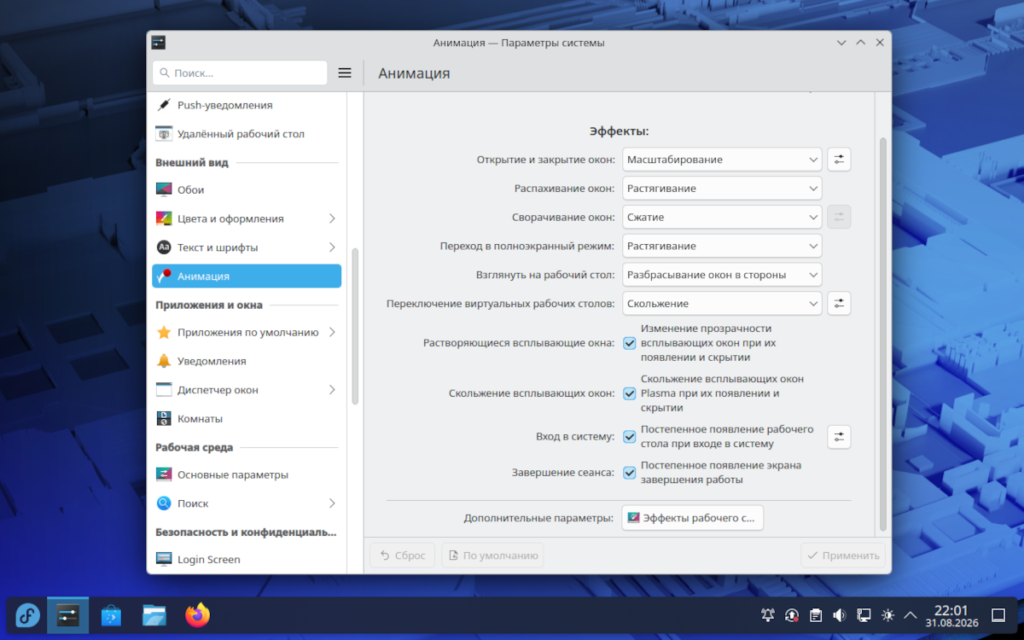
Task: Expand Цвета и оформления chevron
Action: click(332, 218)
